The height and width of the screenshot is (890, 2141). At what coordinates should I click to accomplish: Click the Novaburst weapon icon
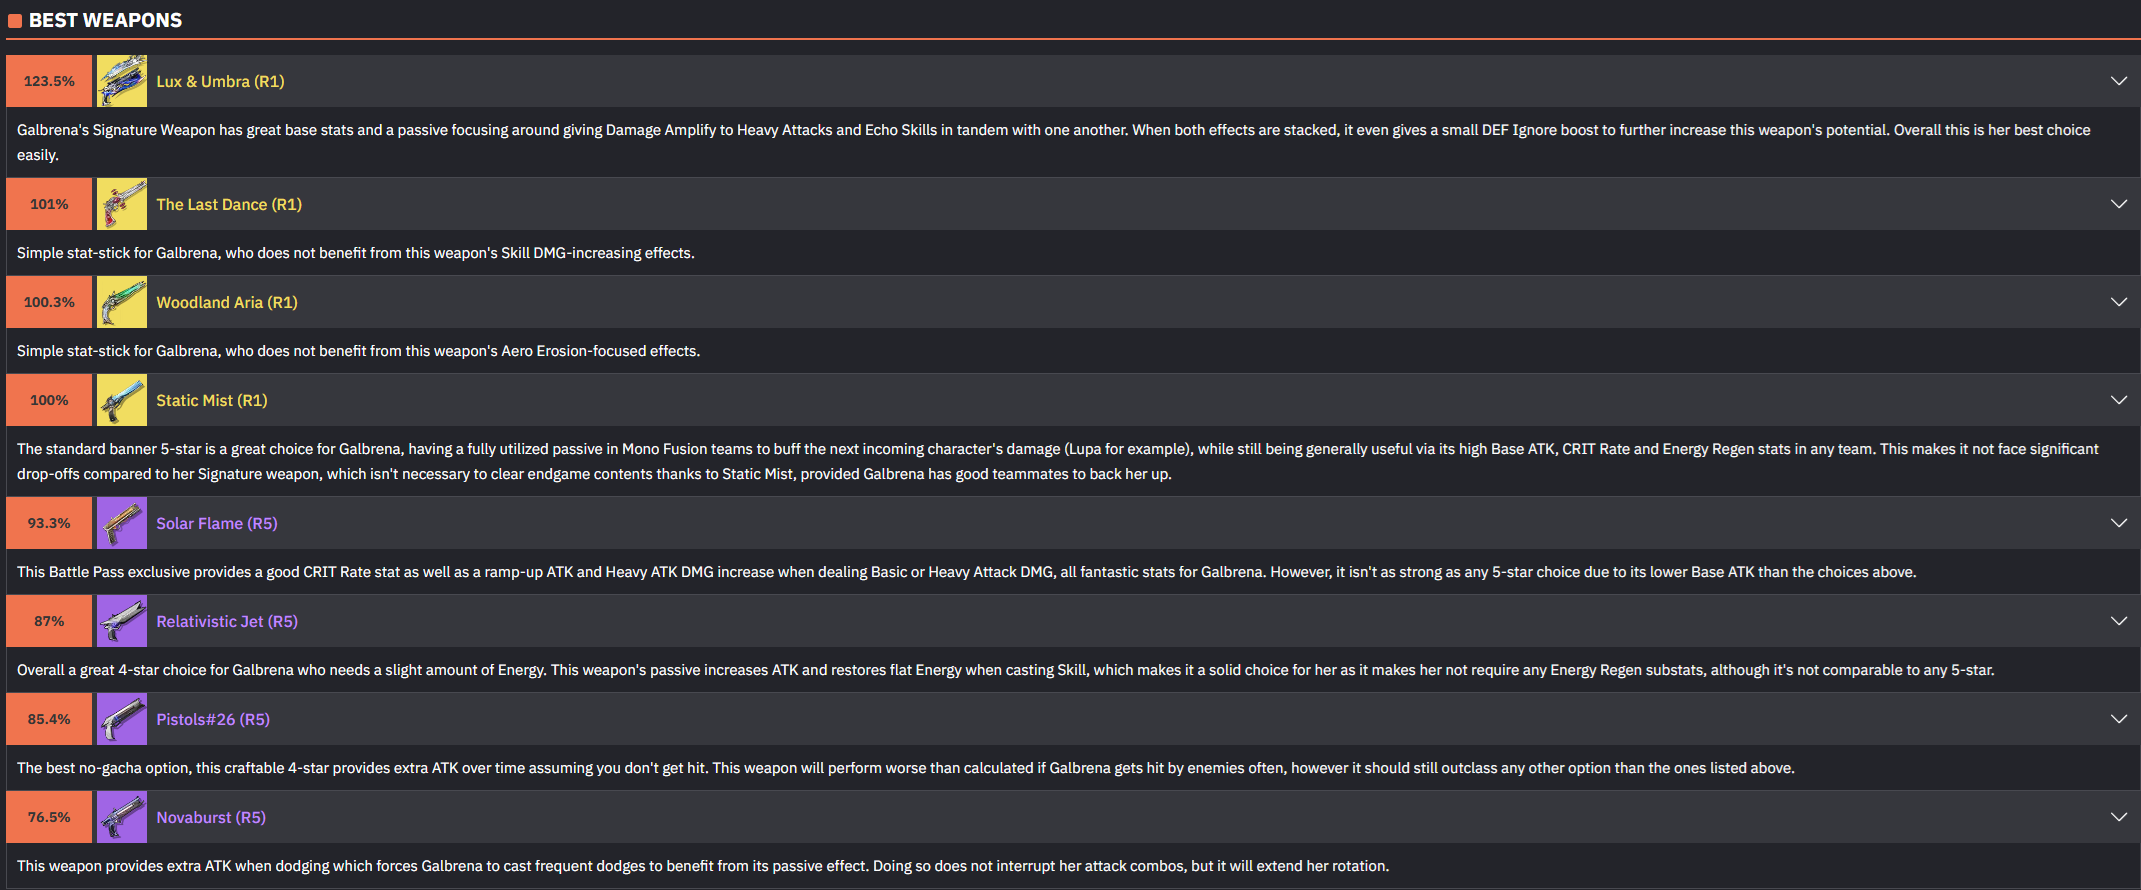pos(122,817)
